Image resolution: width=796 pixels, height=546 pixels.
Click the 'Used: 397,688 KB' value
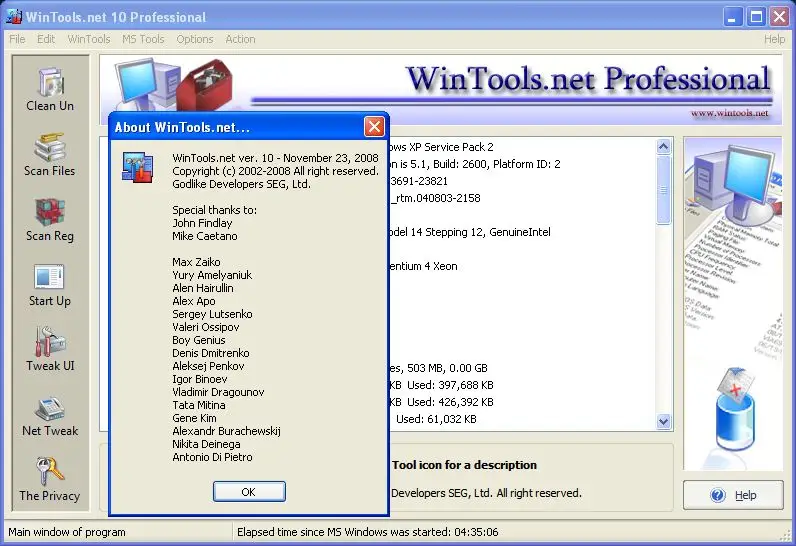tap(450, 385)
